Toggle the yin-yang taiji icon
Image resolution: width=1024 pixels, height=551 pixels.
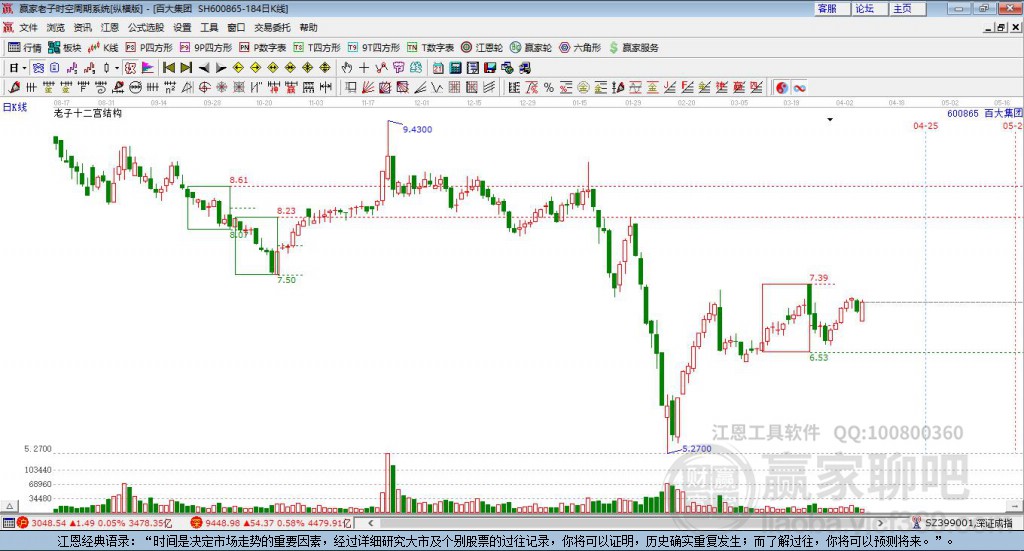(x=782, y=87)
